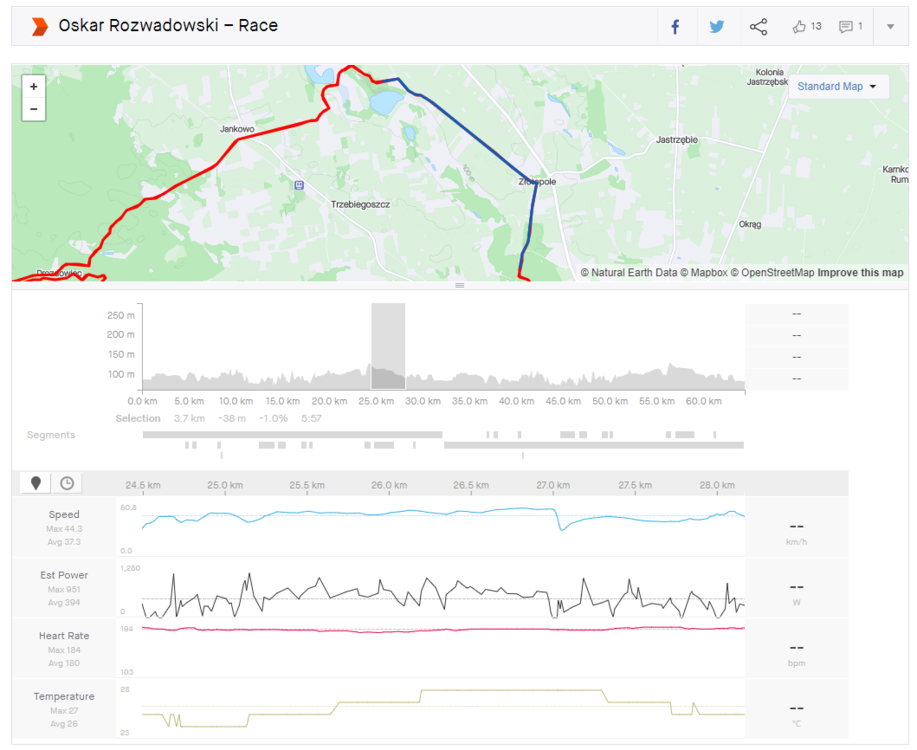Image resolution: width=917 pixels, height=750 pixels.
Task: Click the highlighted elevation selection region
Action: coord(388,346)
